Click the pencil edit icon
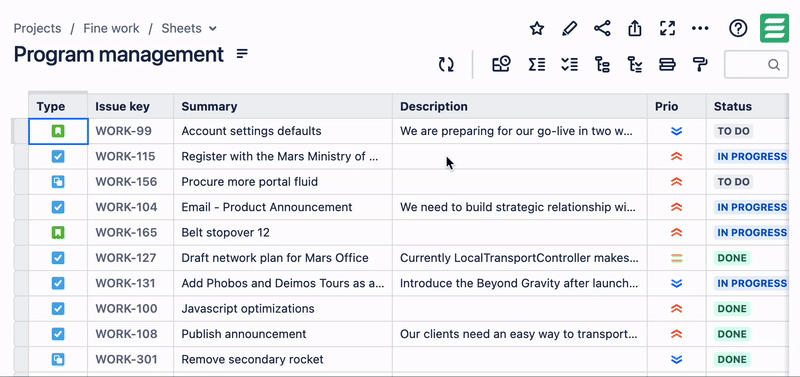 tap(569, 28)
